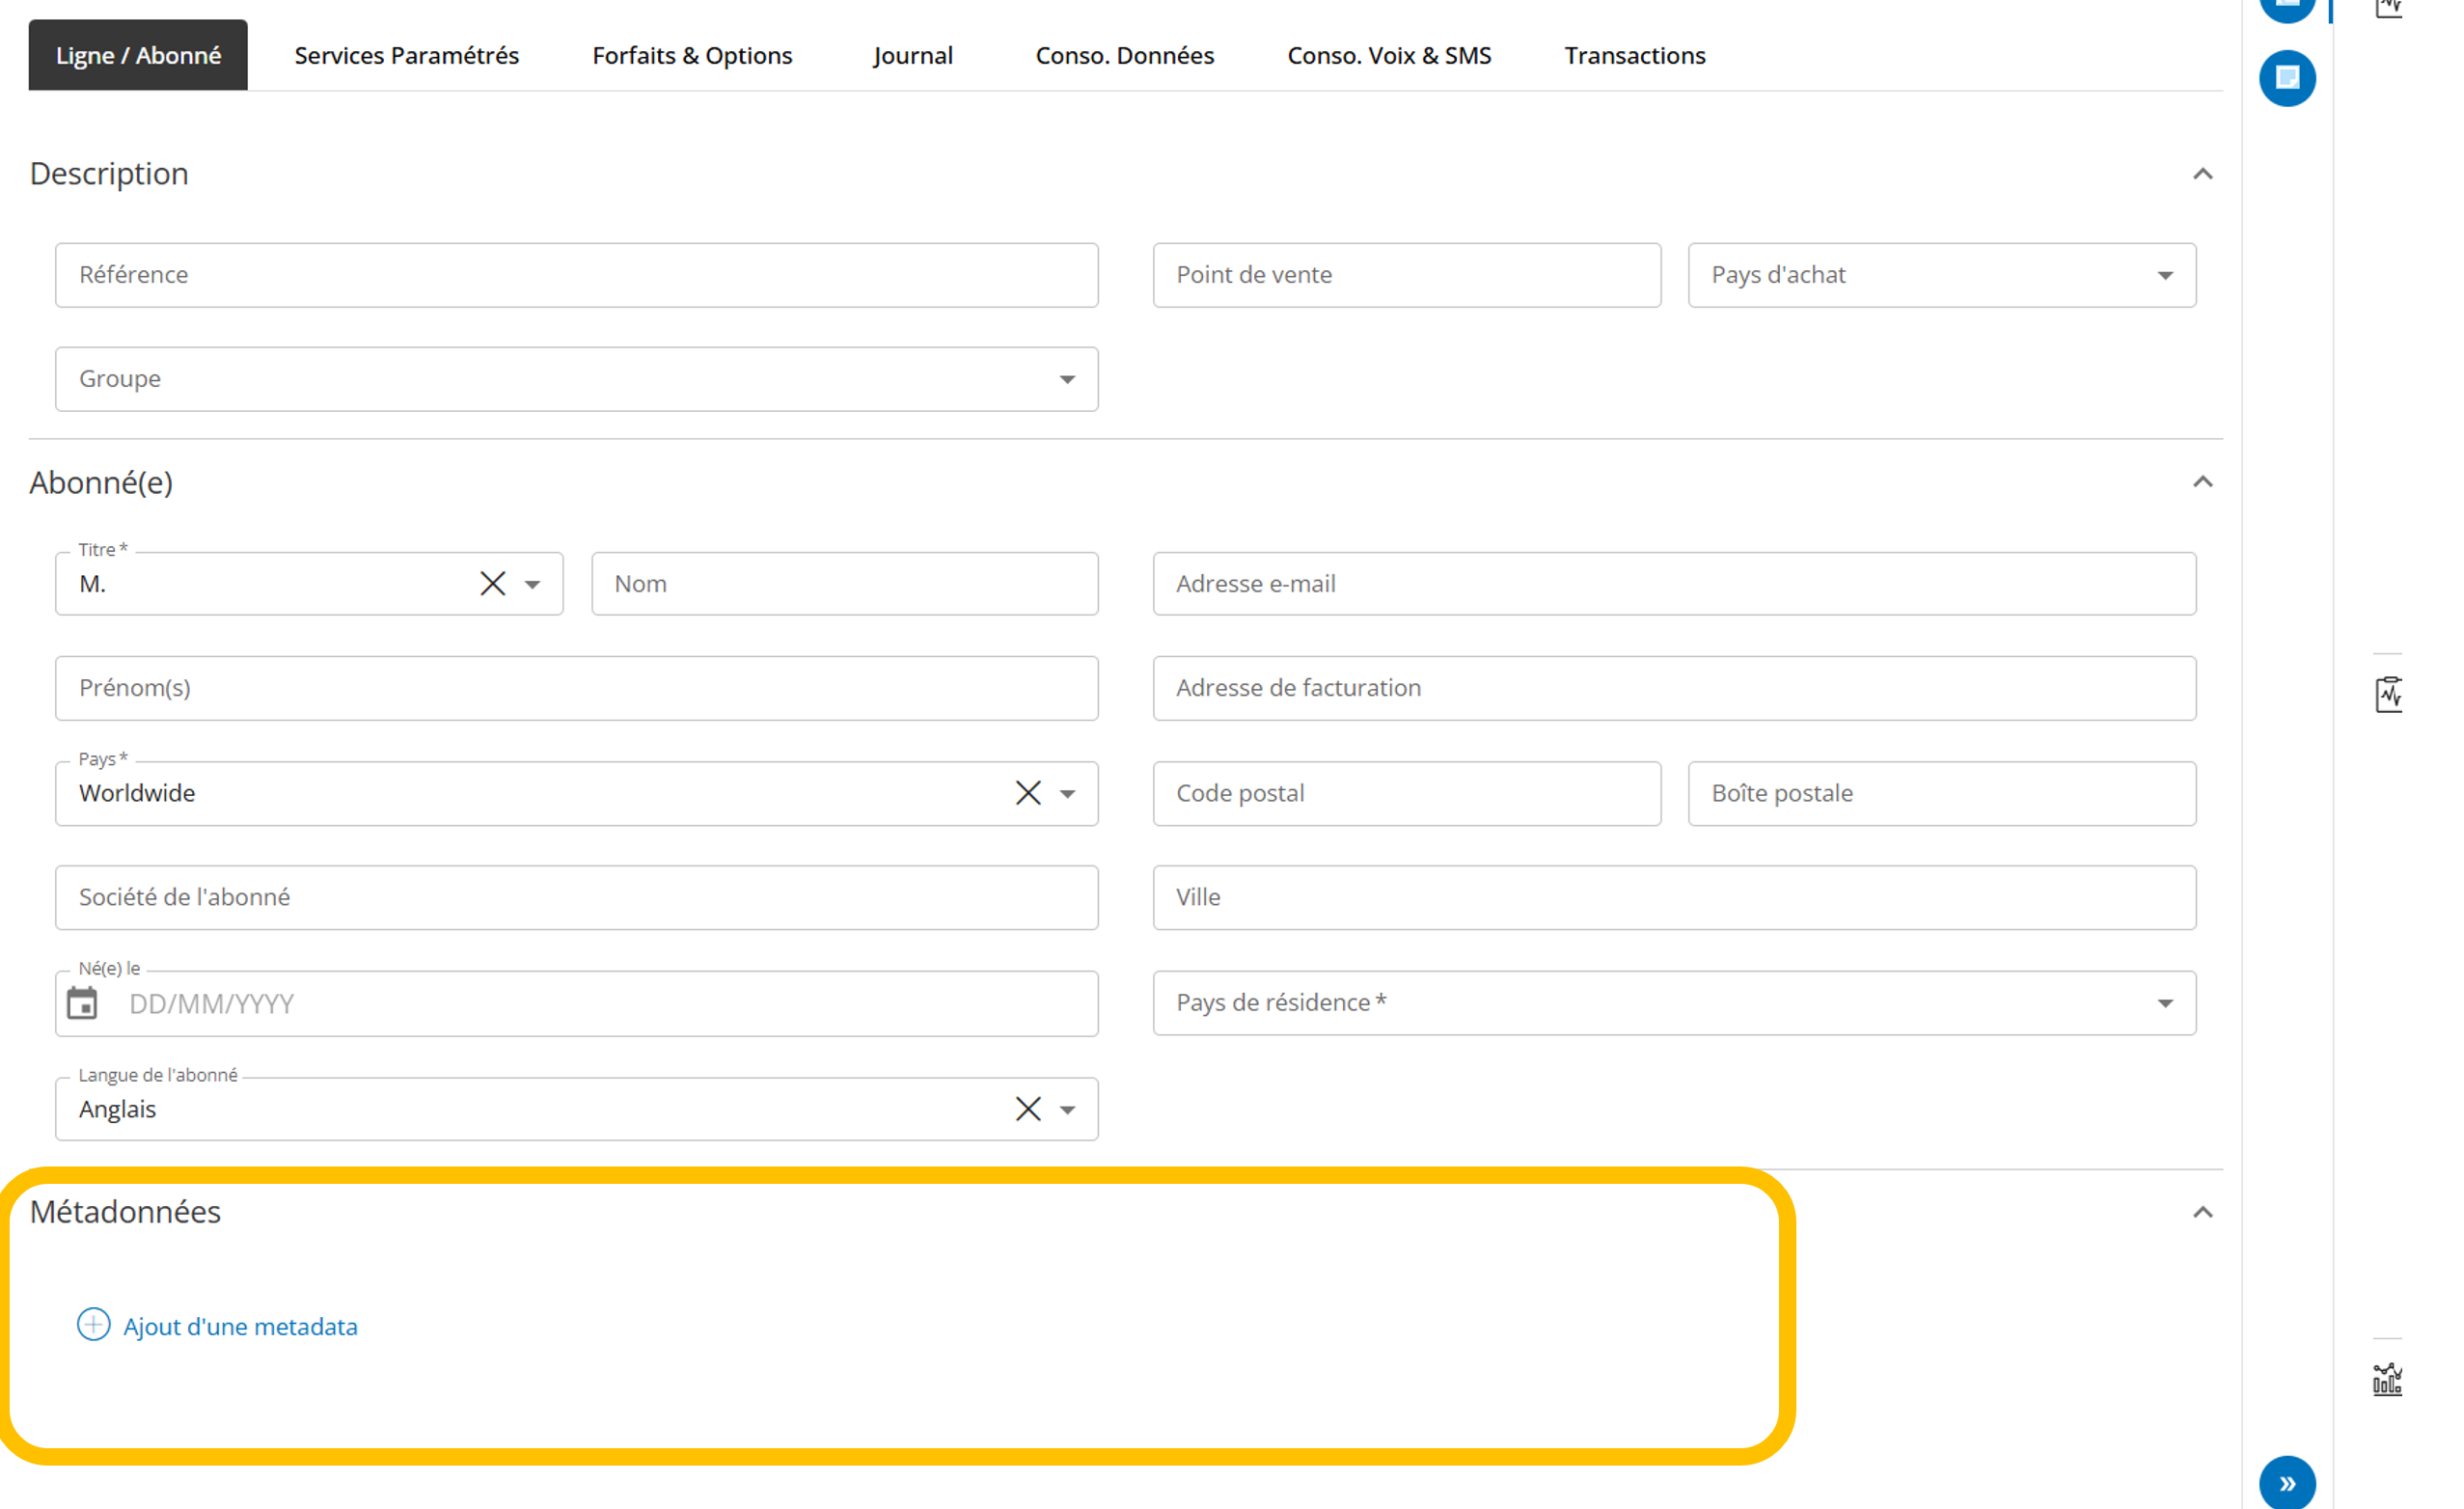Image resolution: width=2464 pixels, height=1509 pixels.
Task: Collapse the Métadonnées section
Action: [2202, 1212]
